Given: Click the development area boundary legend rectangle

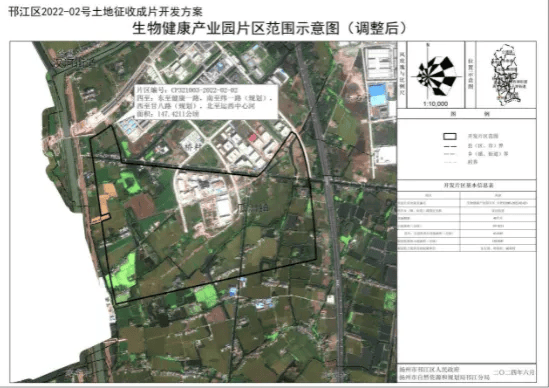Looking at the screenshot, I should pos(450,136).
